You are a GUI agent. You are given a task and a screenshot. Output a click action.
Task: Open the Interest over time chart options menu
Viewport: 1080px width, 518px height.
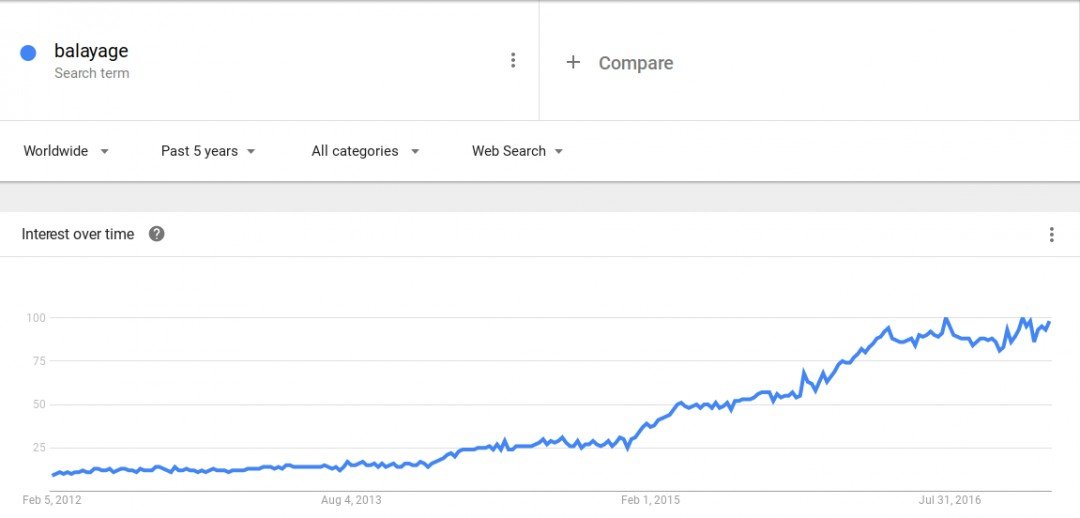click(1051, 235)
